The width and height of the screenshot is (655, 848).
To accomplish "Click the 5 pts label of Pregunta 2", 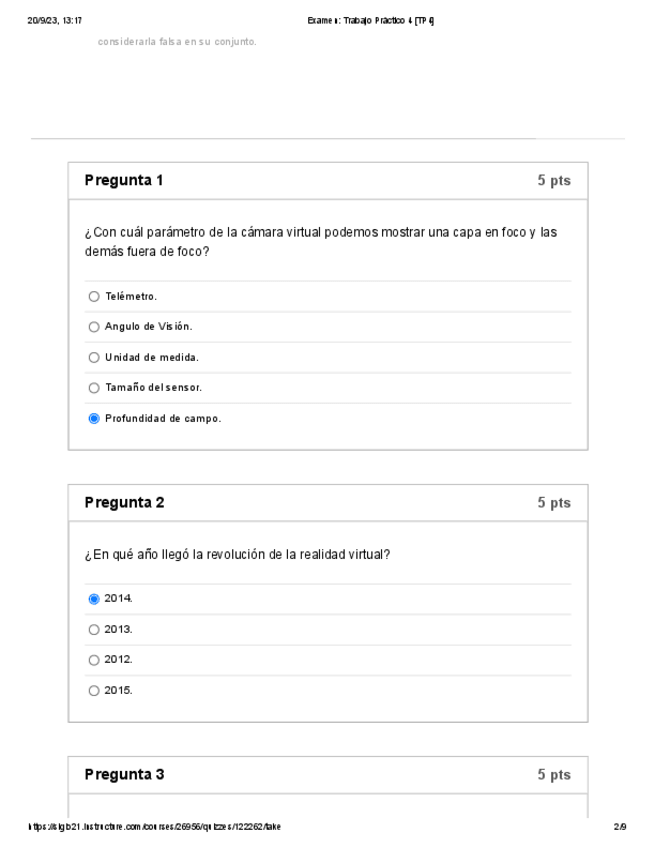I will pos(553,503).
